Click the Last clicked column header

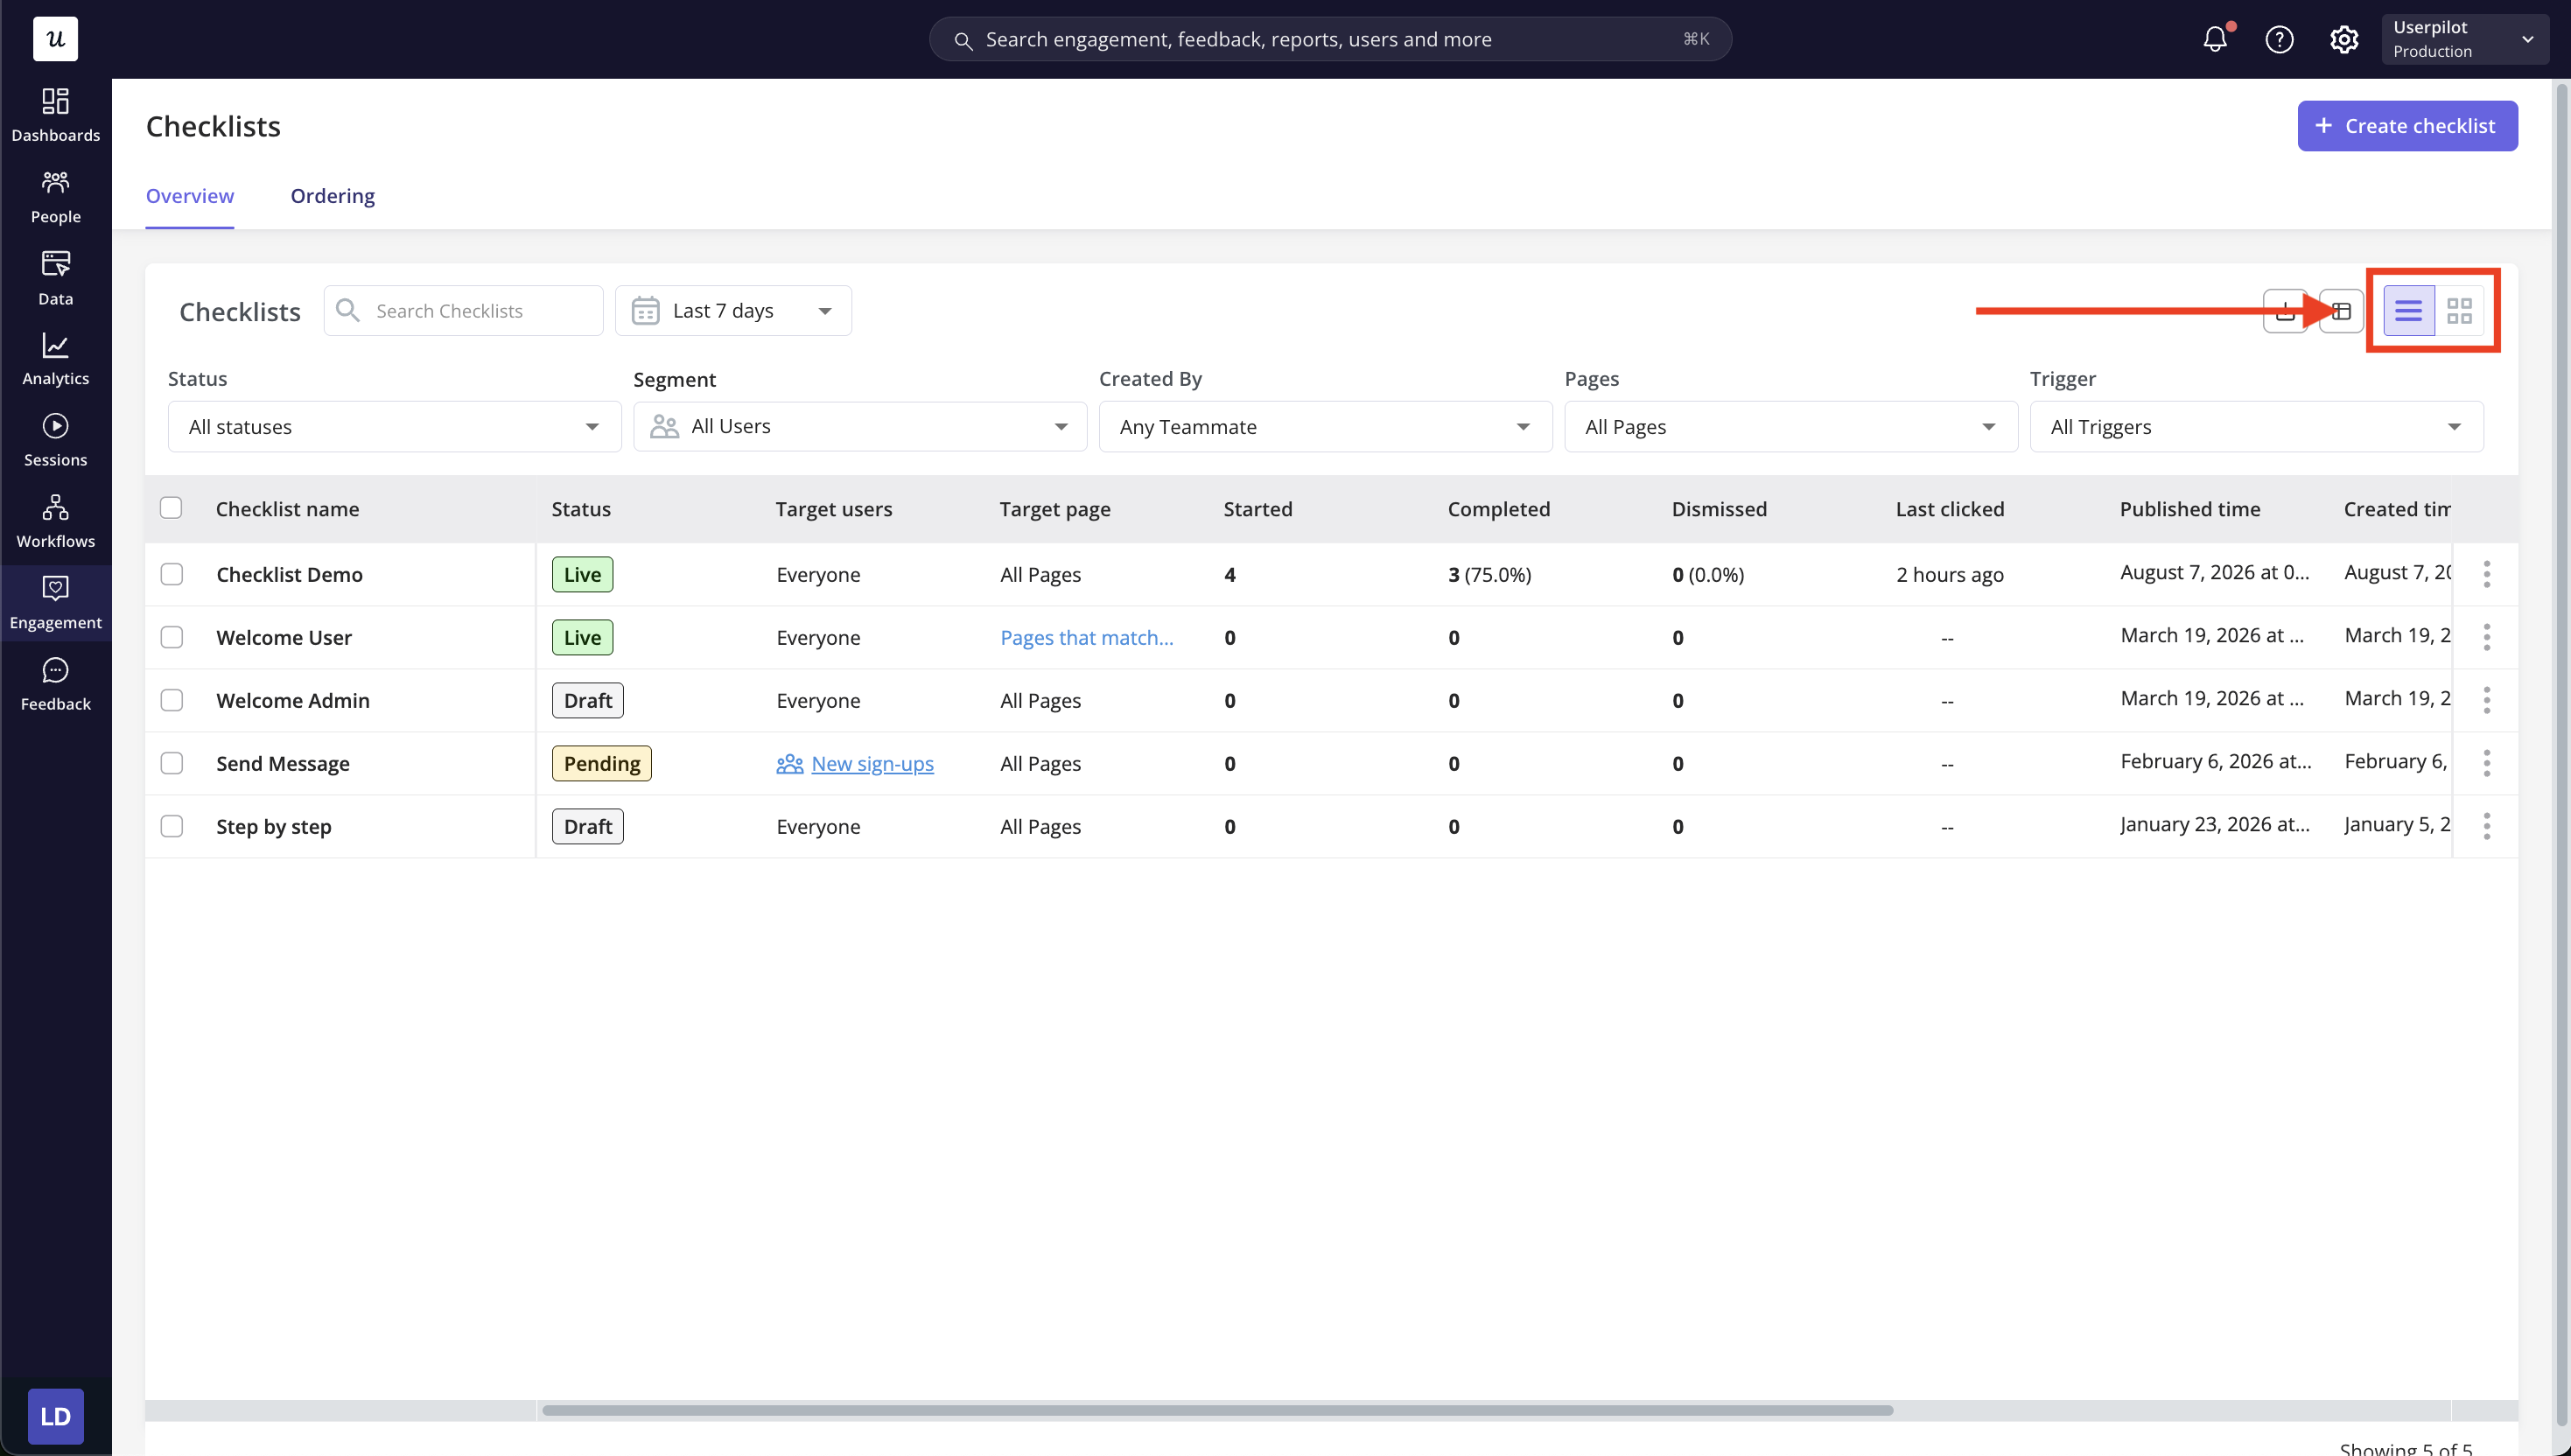pyautogui.click(x=1950, y=509)
